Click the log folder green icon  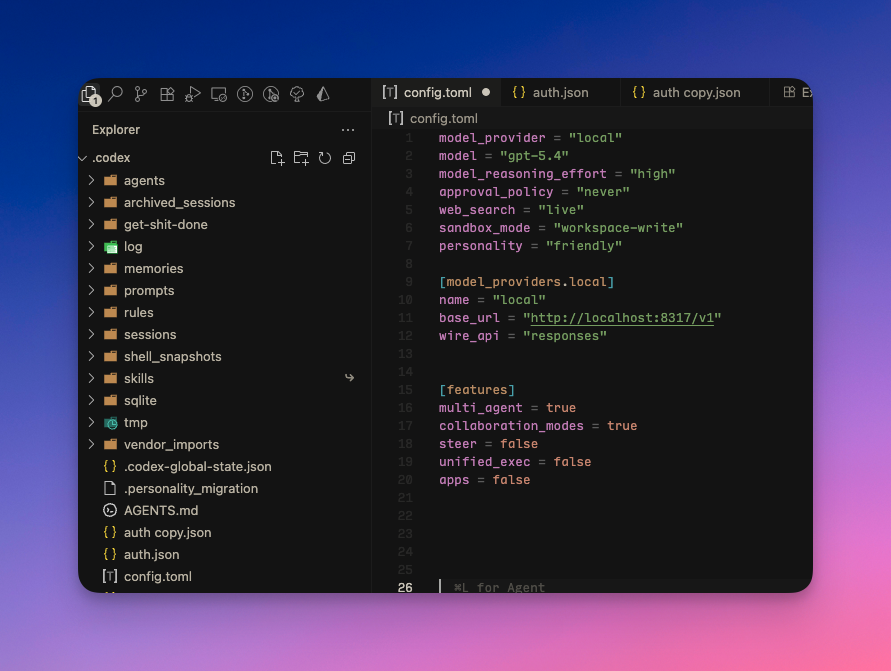(x=111, y=247)
